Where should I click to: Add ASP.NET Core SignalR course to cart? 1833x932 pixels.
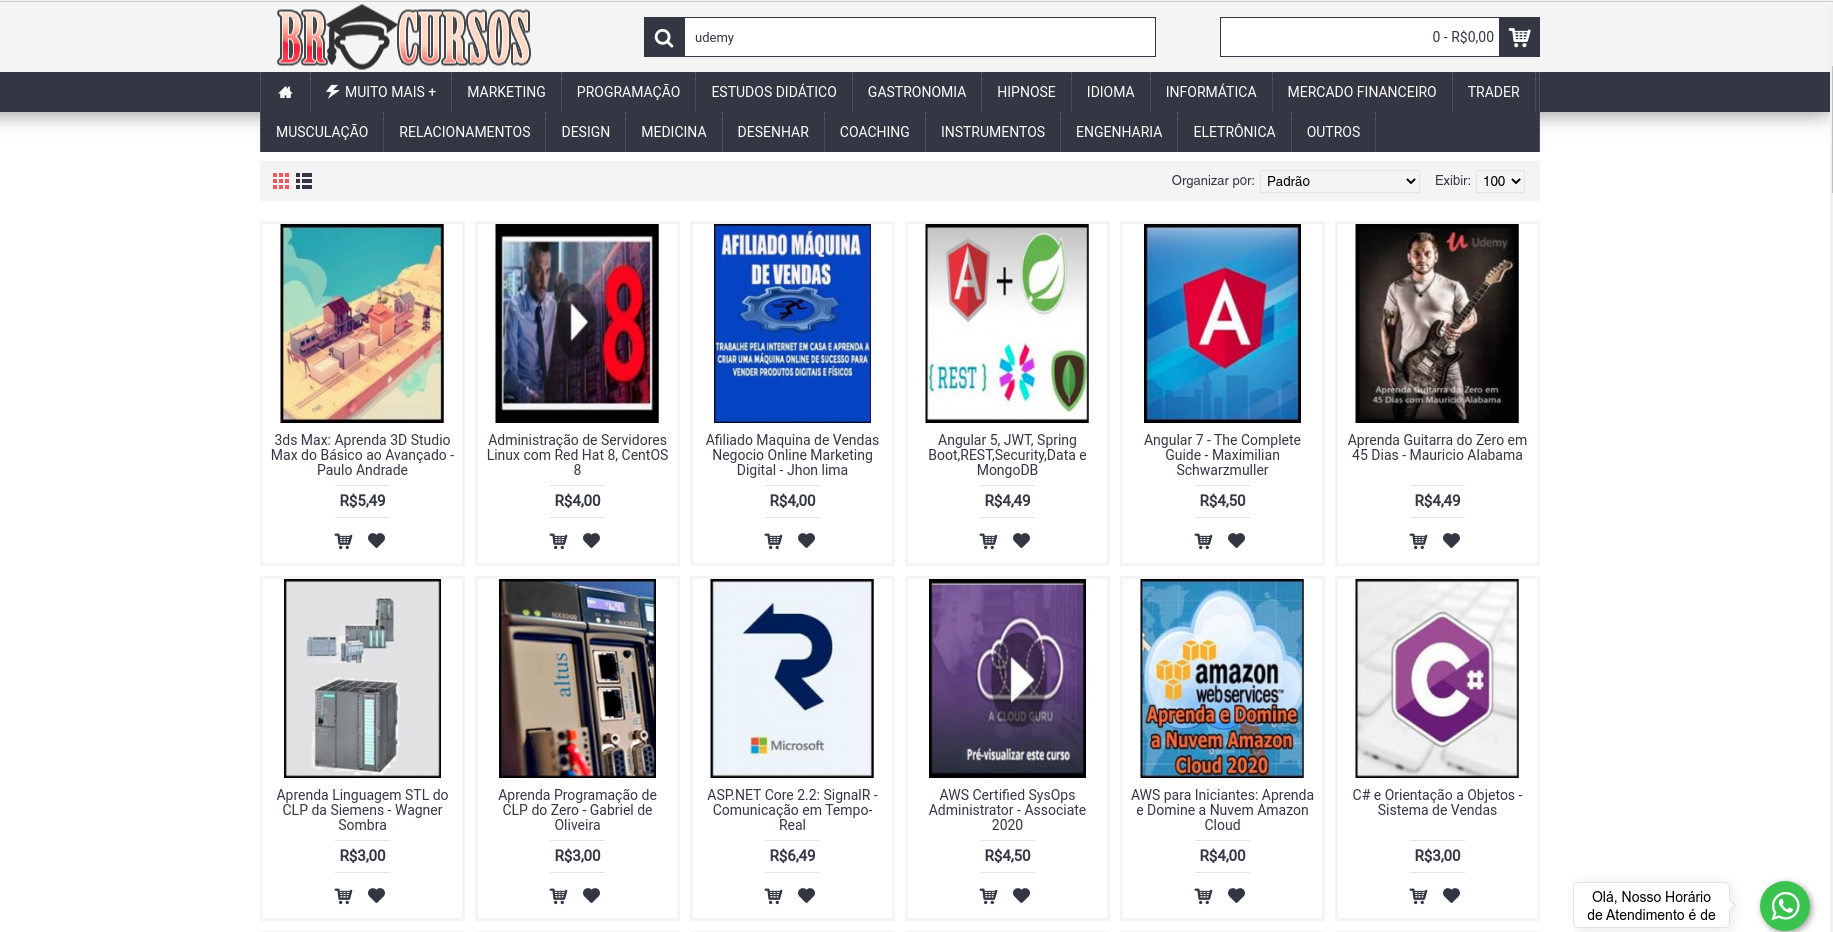(774, 896)
